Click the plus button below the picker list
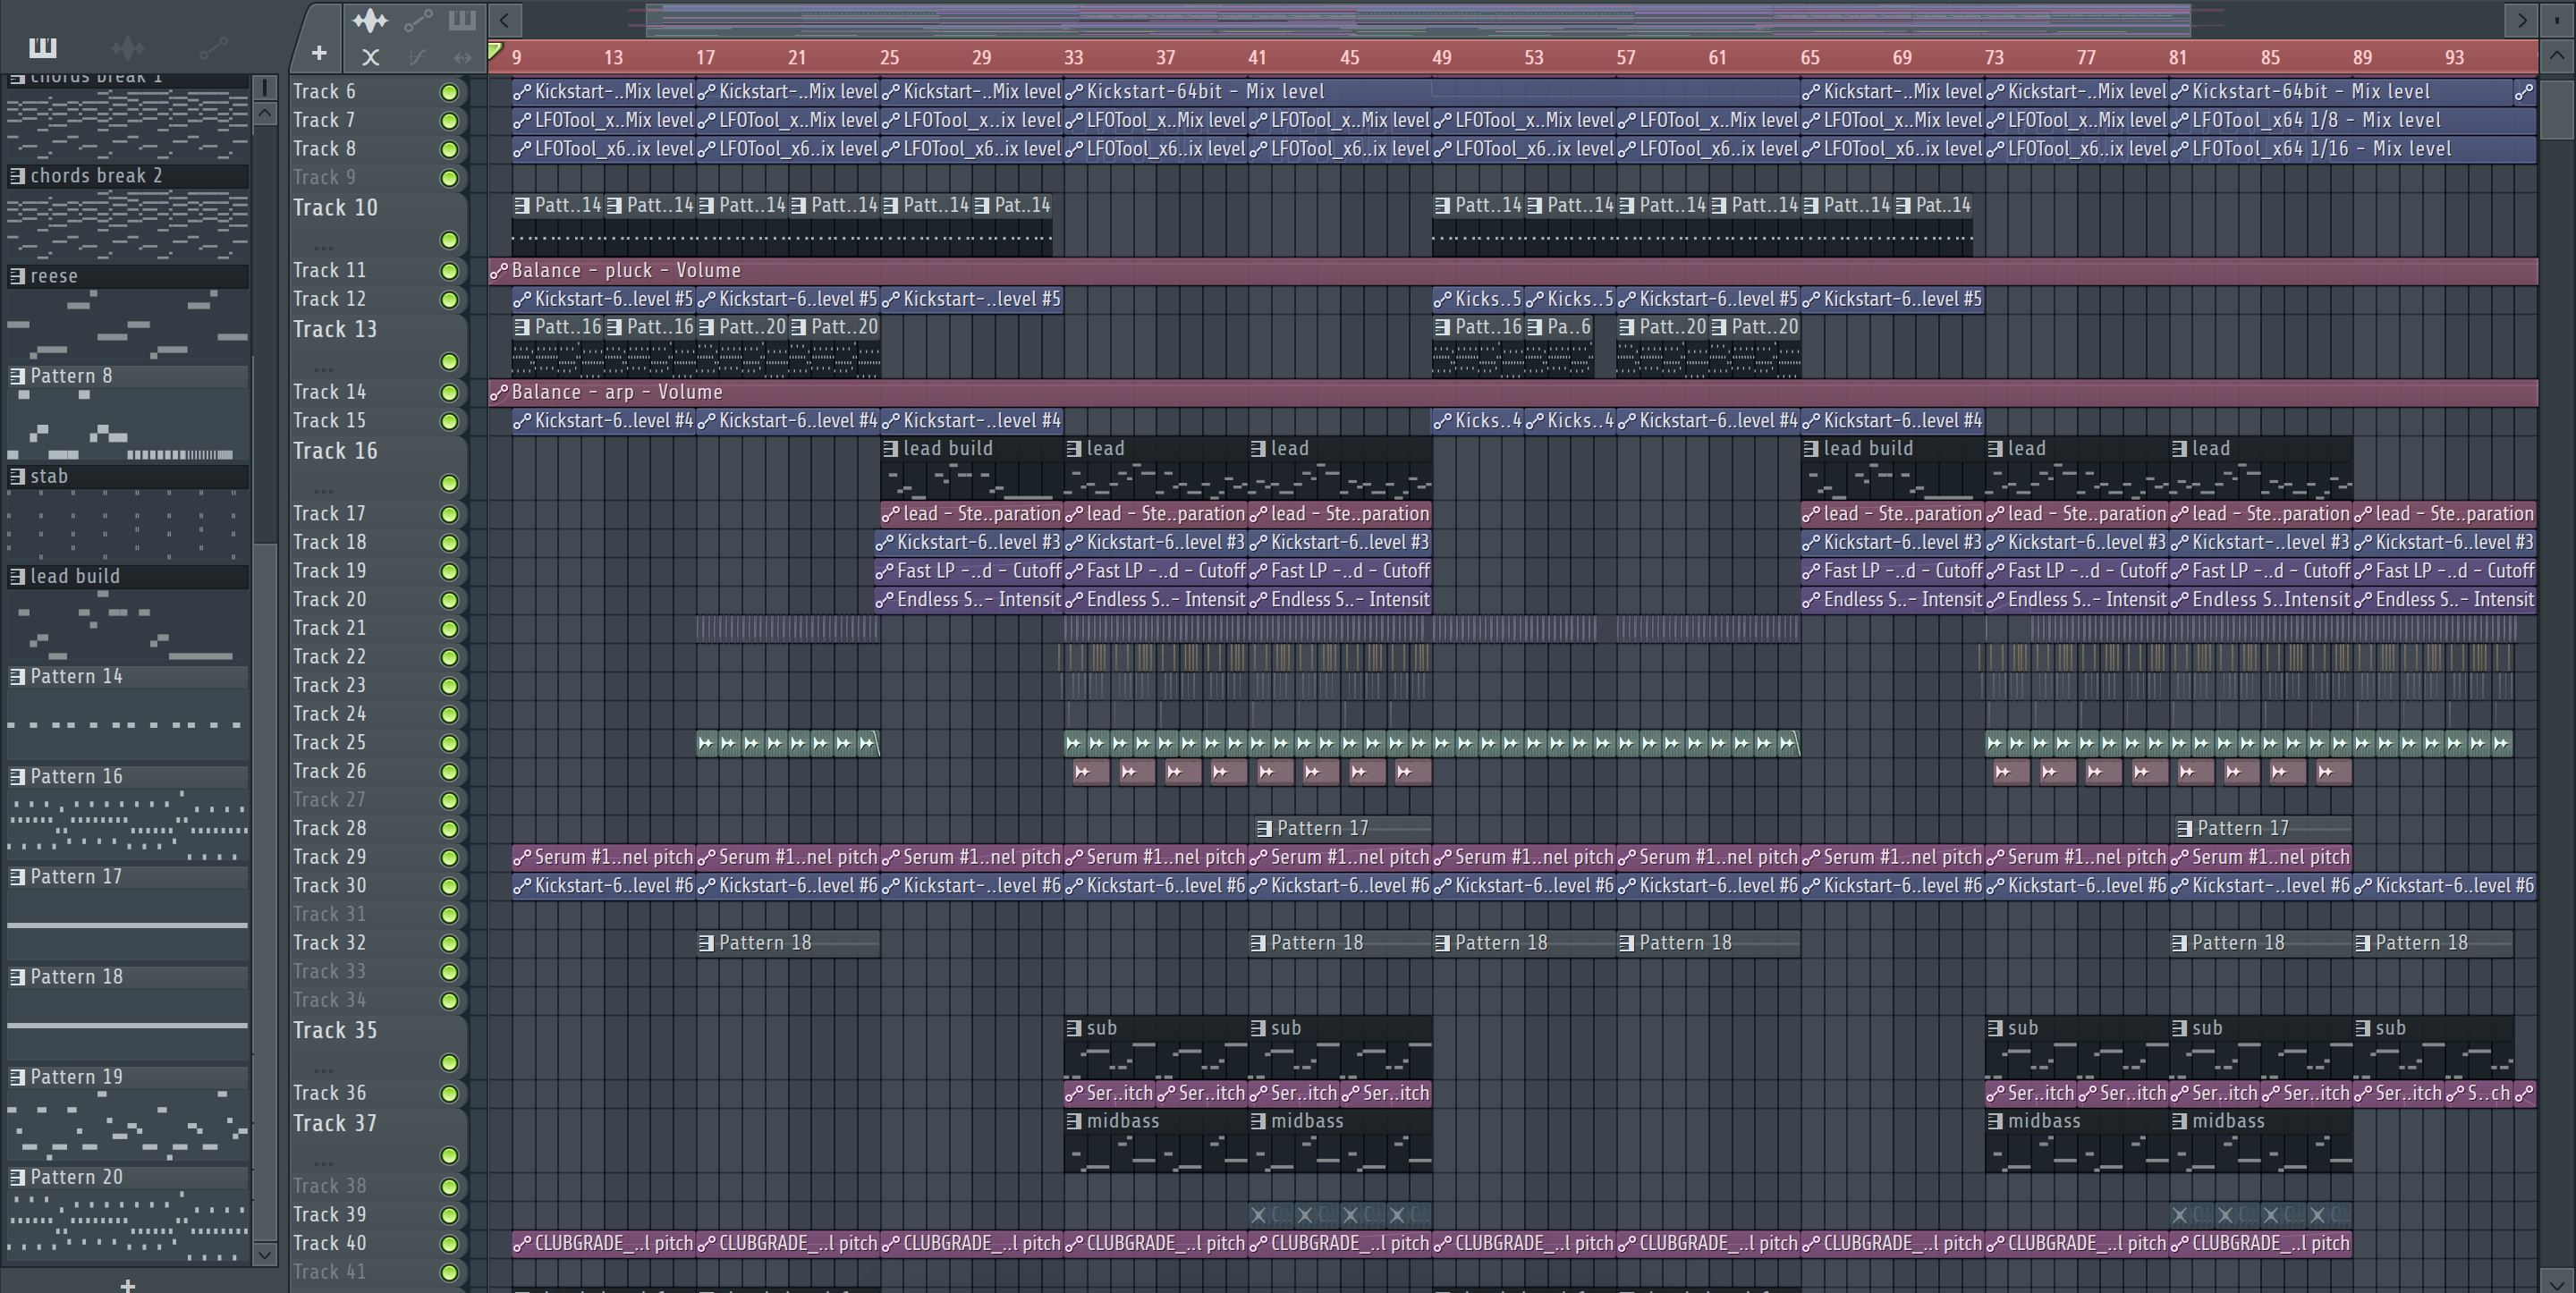This screenshot has height=1293, width=2576. [127, 1284]
